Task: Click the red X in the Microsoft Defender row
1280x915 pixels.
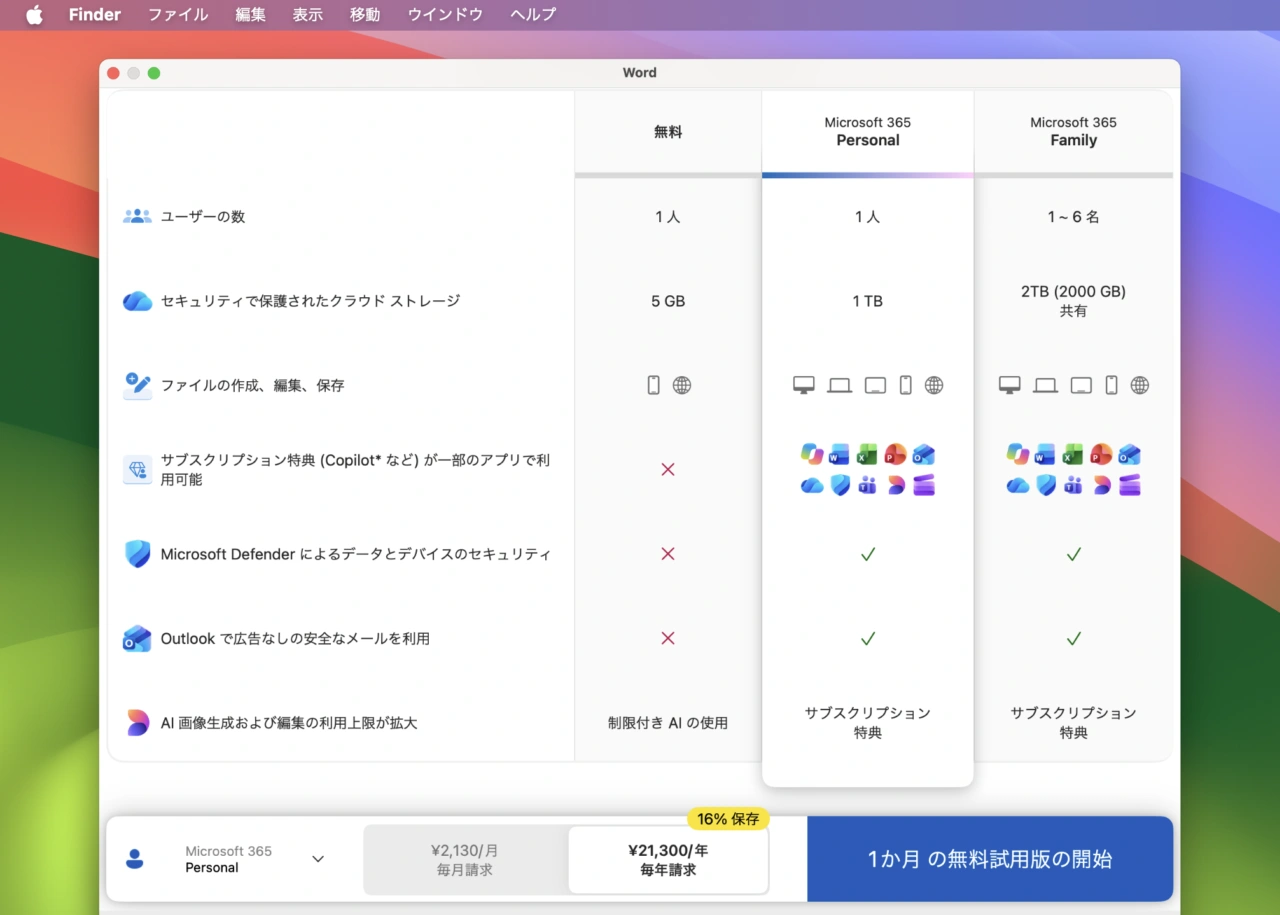Action: pos(668,554)
